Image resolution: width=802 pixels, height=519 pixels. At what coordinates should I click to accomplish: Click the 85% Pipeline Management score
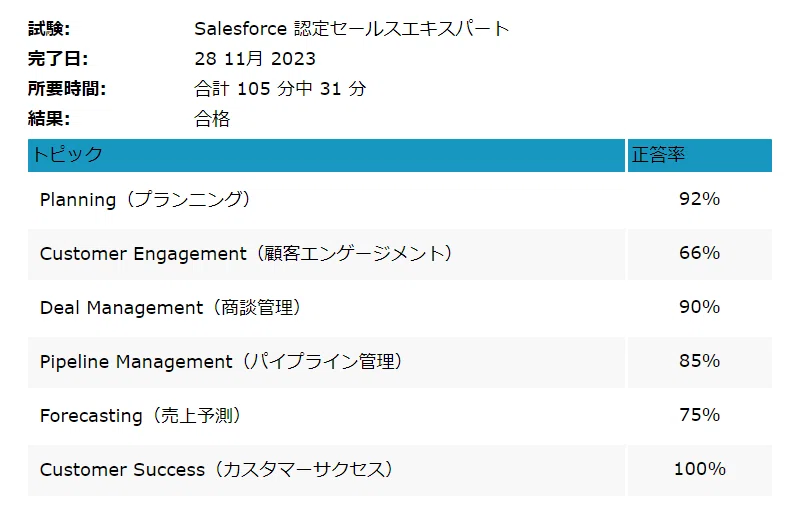point(699,361)
